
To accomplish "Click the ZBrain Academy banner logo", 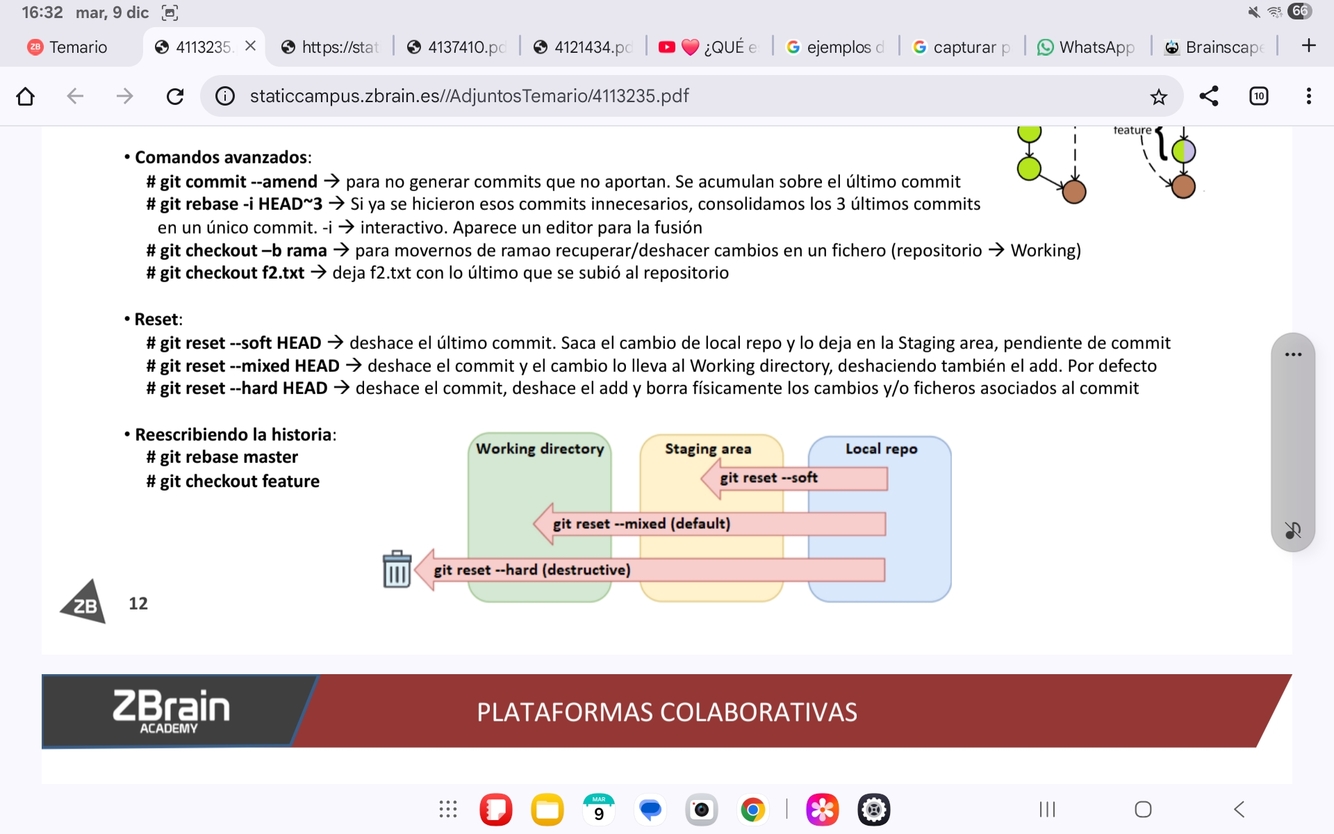I will (x=171, y=711).
